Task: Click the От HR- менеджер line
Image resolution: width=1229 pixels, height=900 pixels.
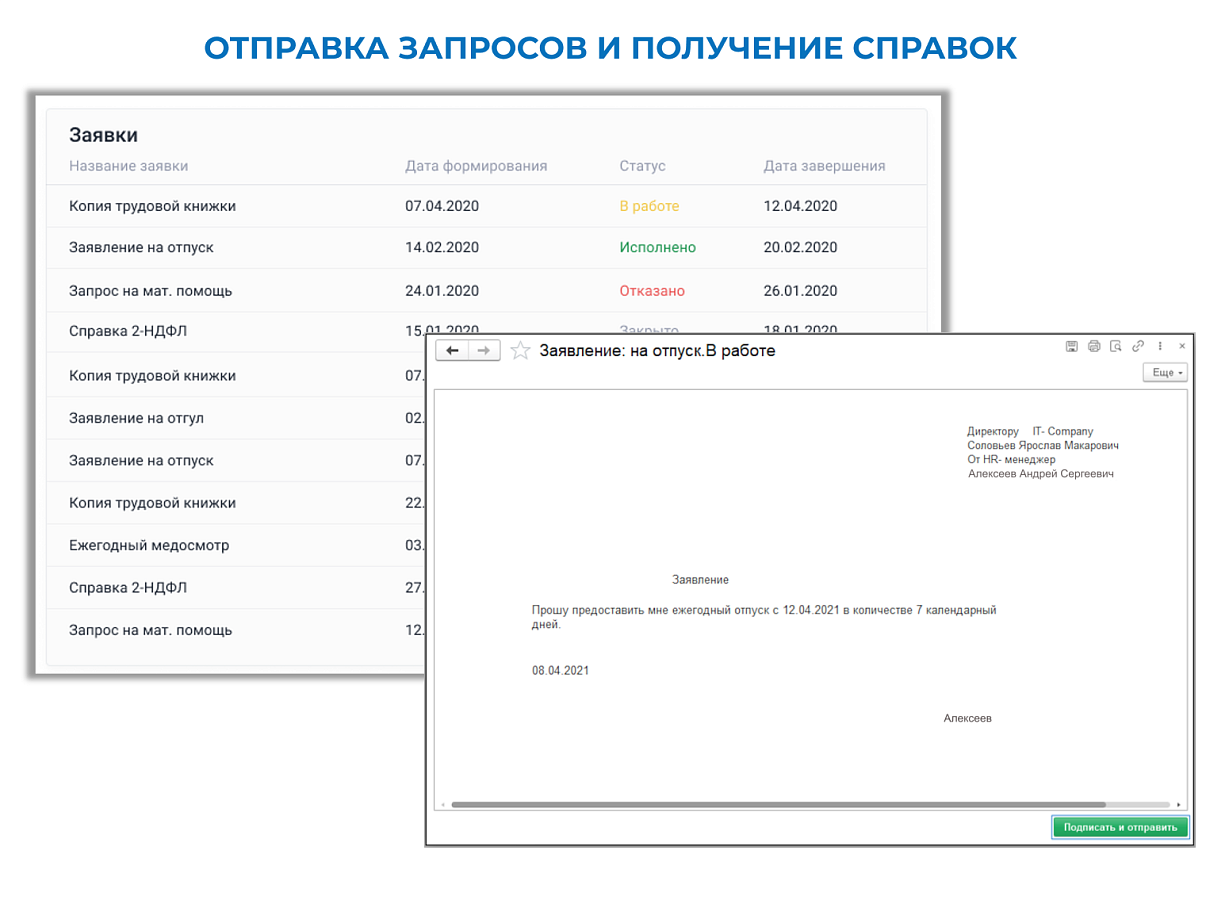Action: 1011,459
